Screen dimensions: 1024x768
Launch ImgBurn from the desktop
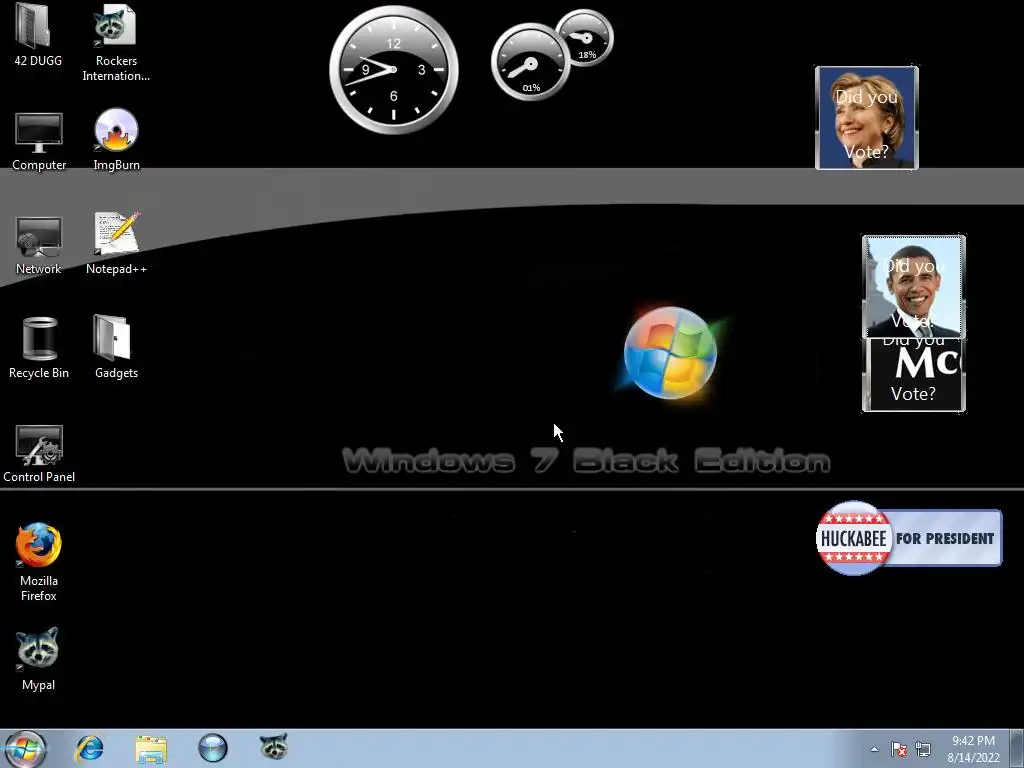pyautogui.click(x=116, y=140)
